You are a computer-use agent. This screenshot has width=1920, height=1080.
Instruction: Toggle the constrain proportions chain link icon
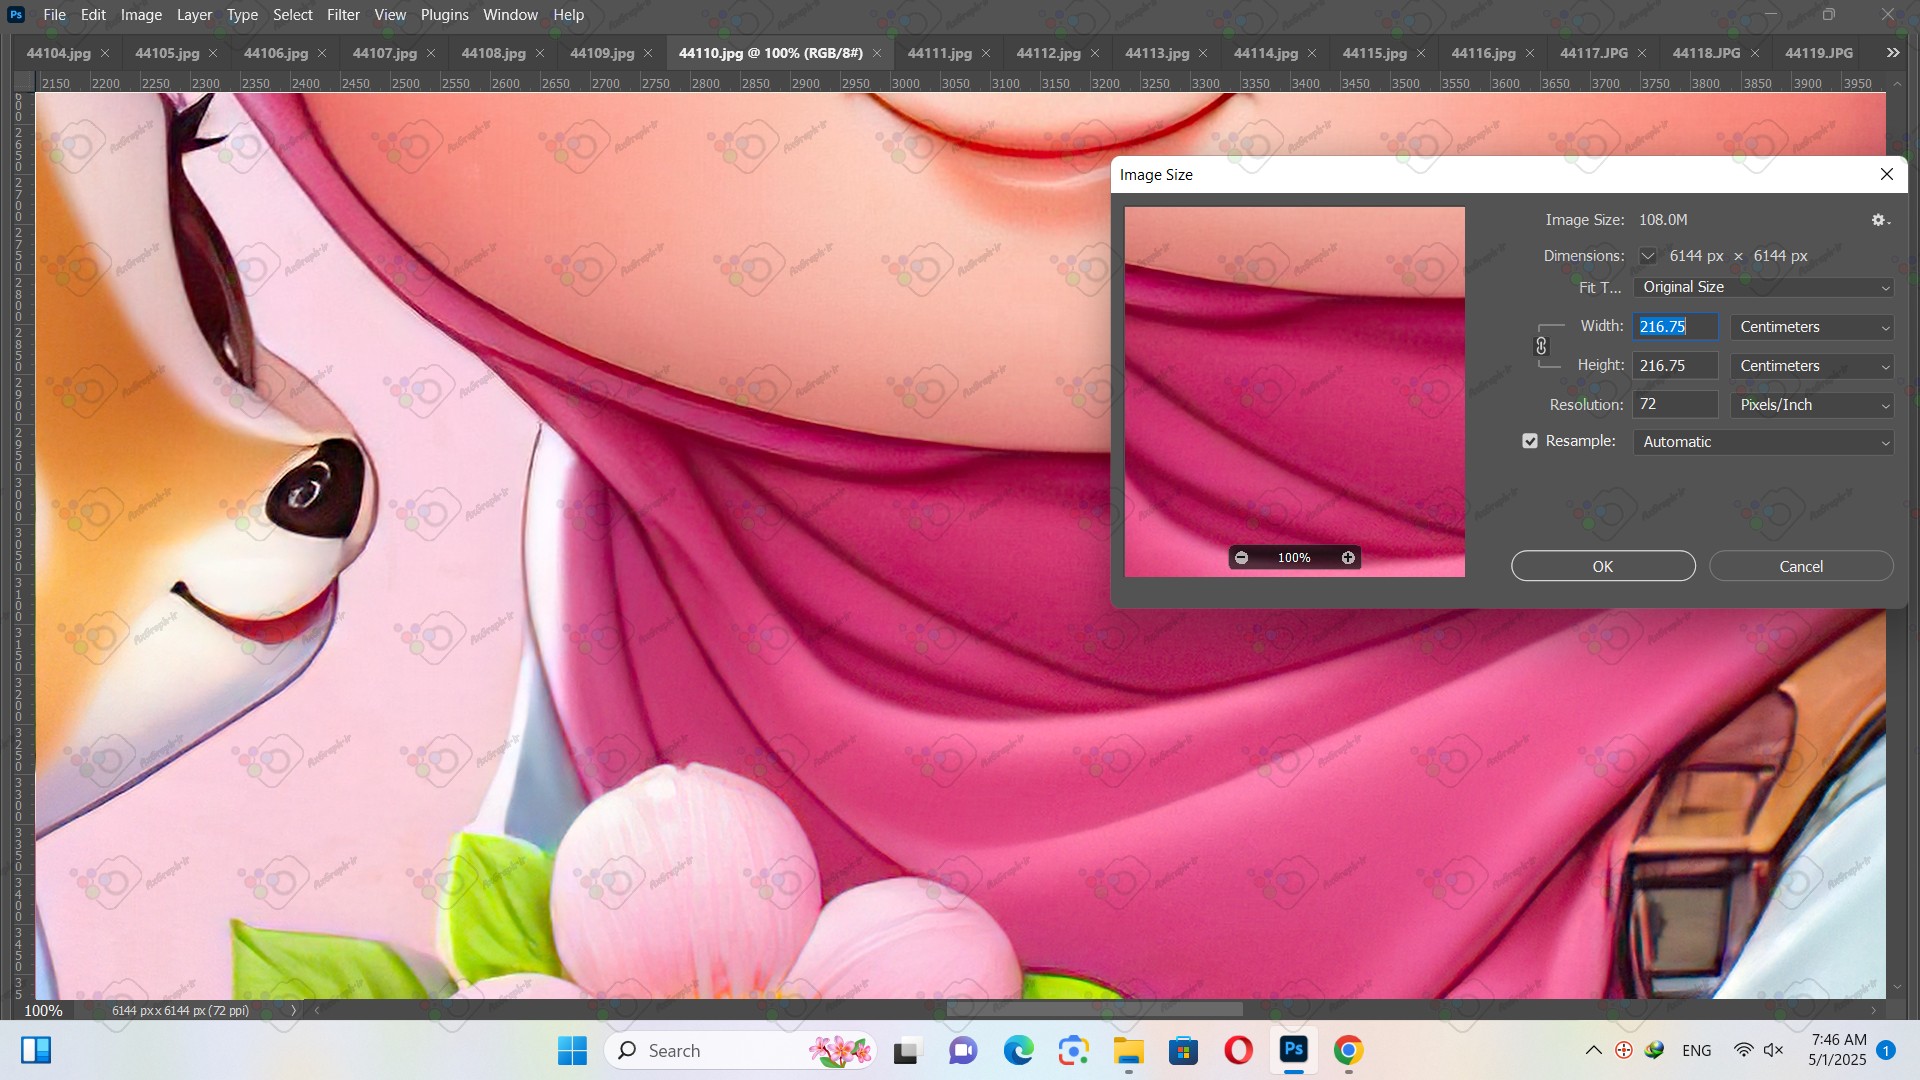[x=1541, y=346]
